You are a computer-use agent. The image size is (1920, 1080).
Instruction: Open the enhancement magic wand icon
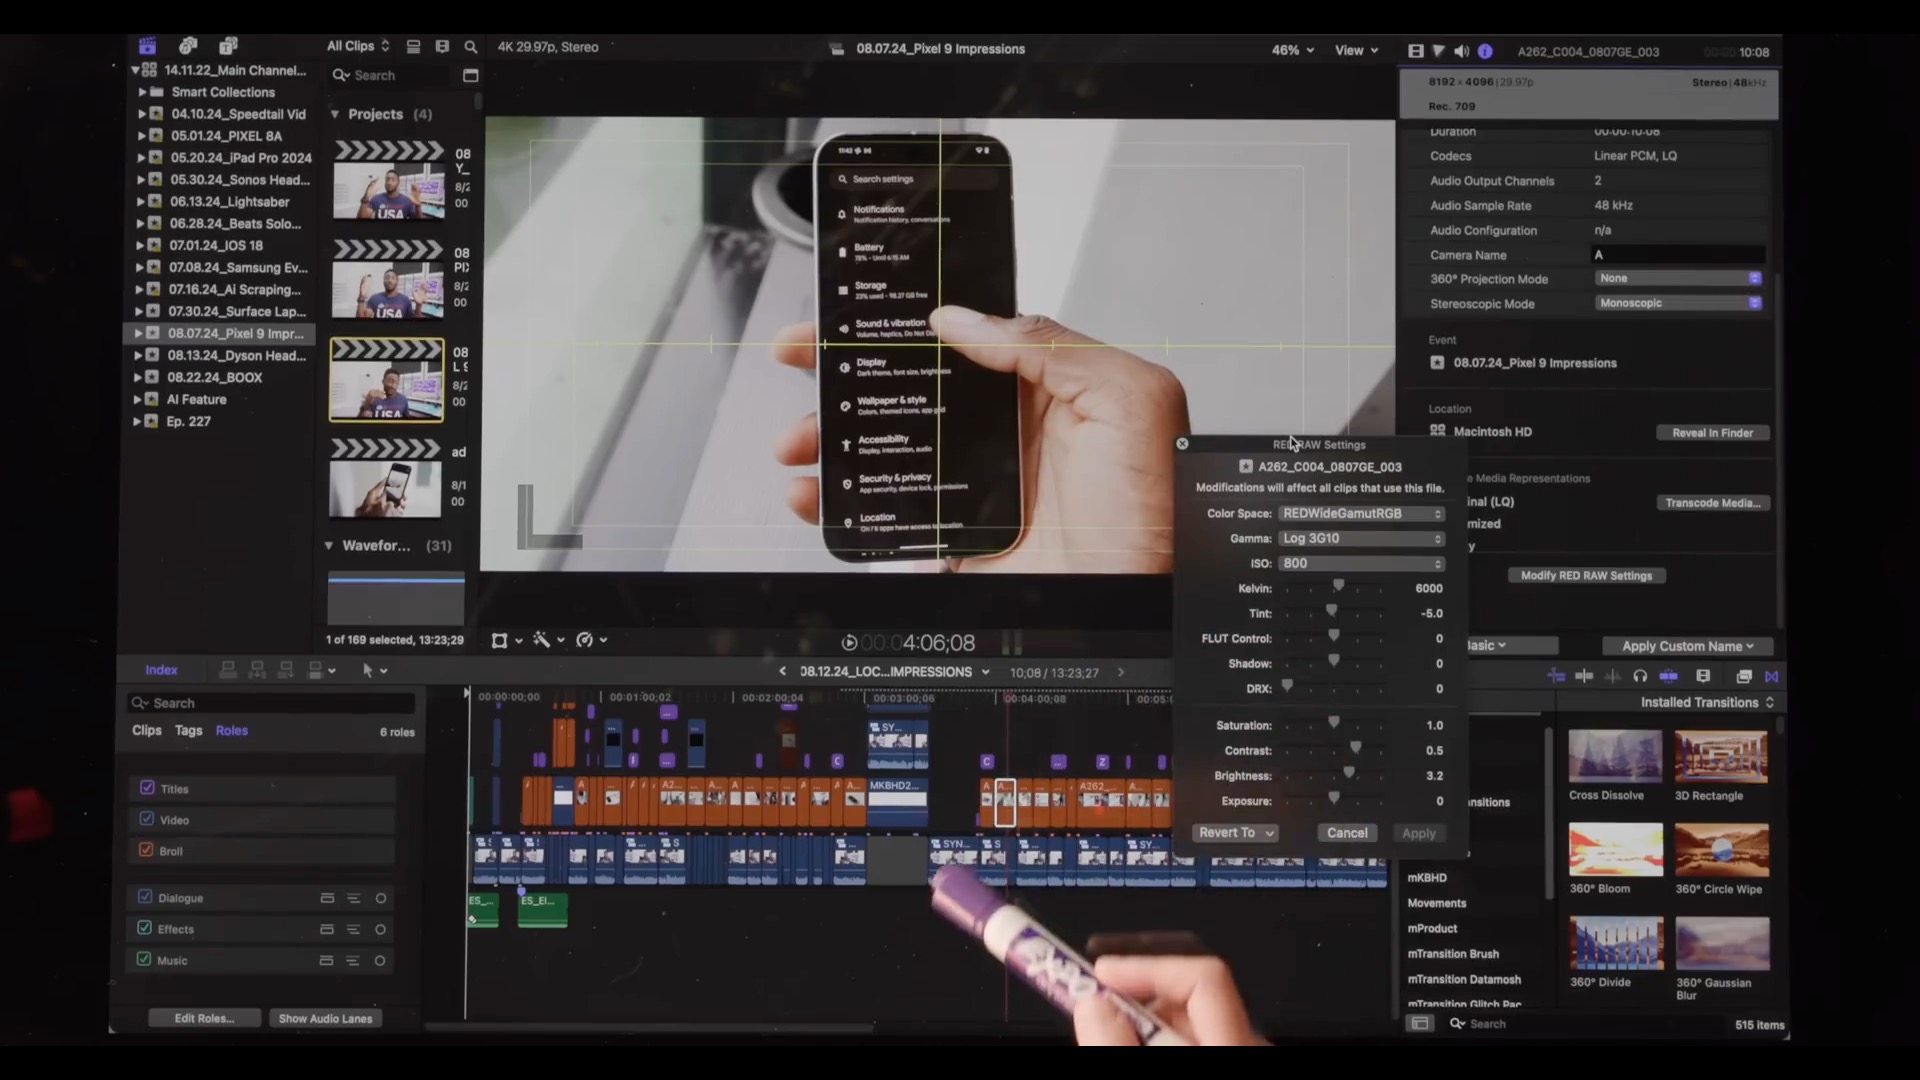coord(541,640)
